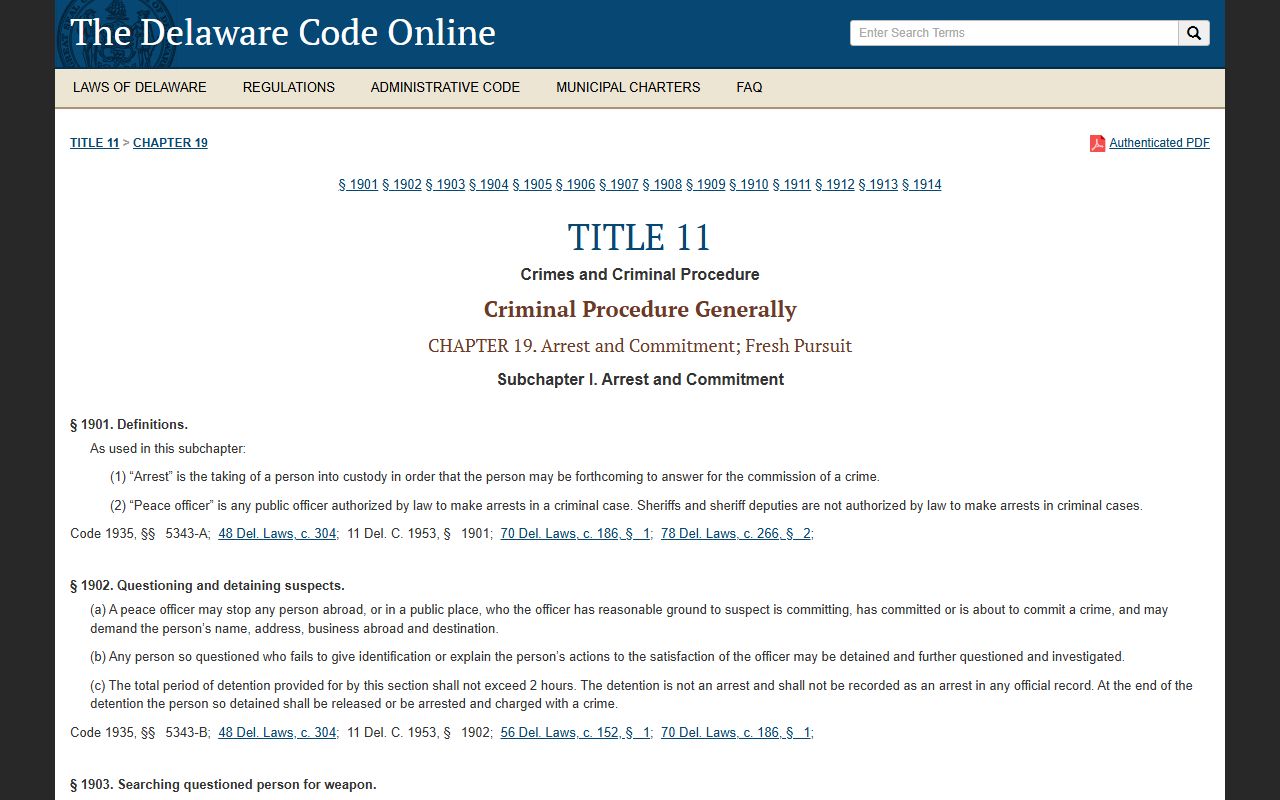This screenshot has height=800, width=1280.
Task: Jump to § 1914 anchor link
Action: click(922, 184)
